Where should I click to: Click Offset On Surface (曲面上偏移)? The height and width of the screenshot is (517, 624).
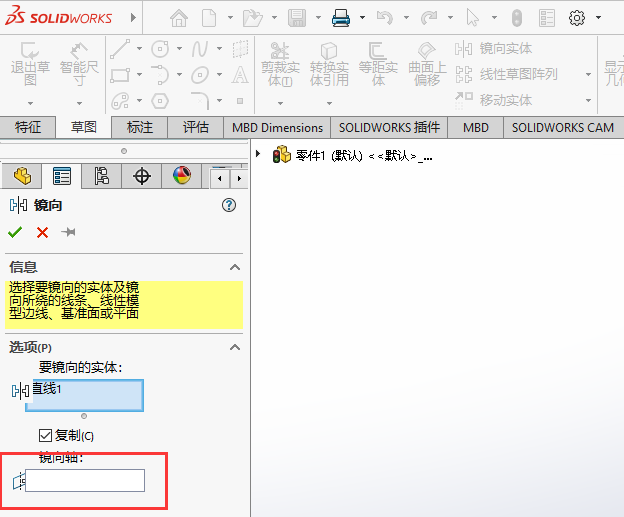tap(427, 64)
